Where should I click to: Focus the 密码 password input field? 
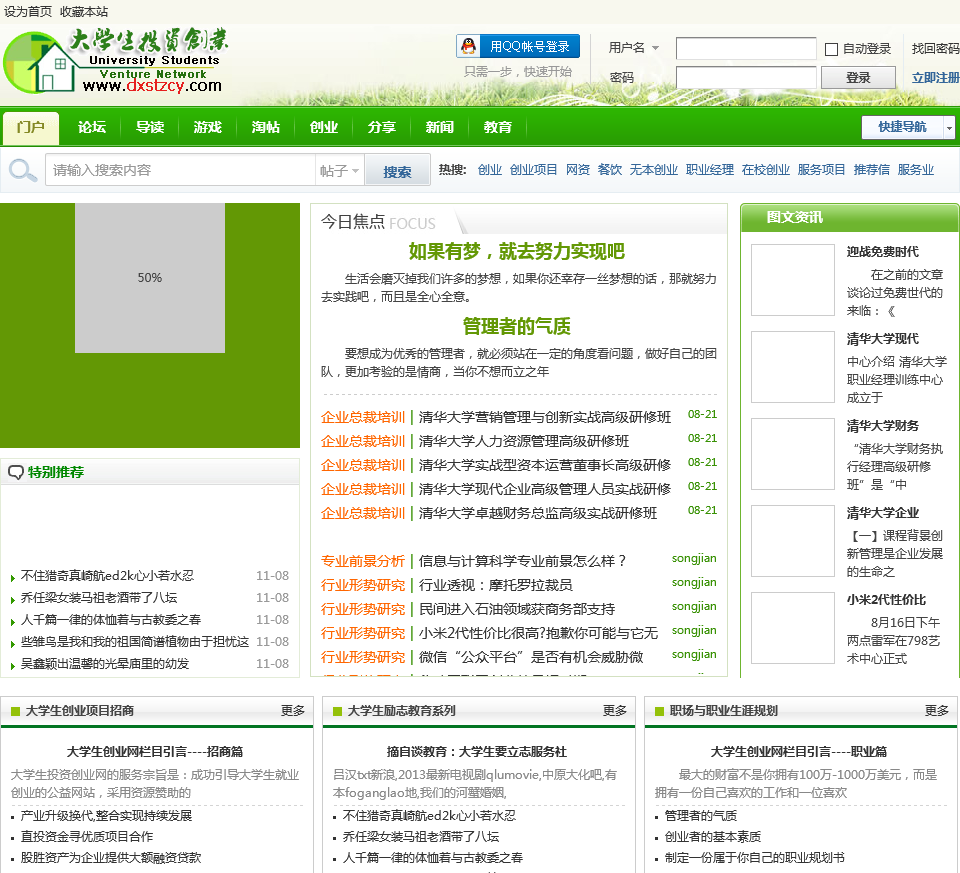[746, 78]
